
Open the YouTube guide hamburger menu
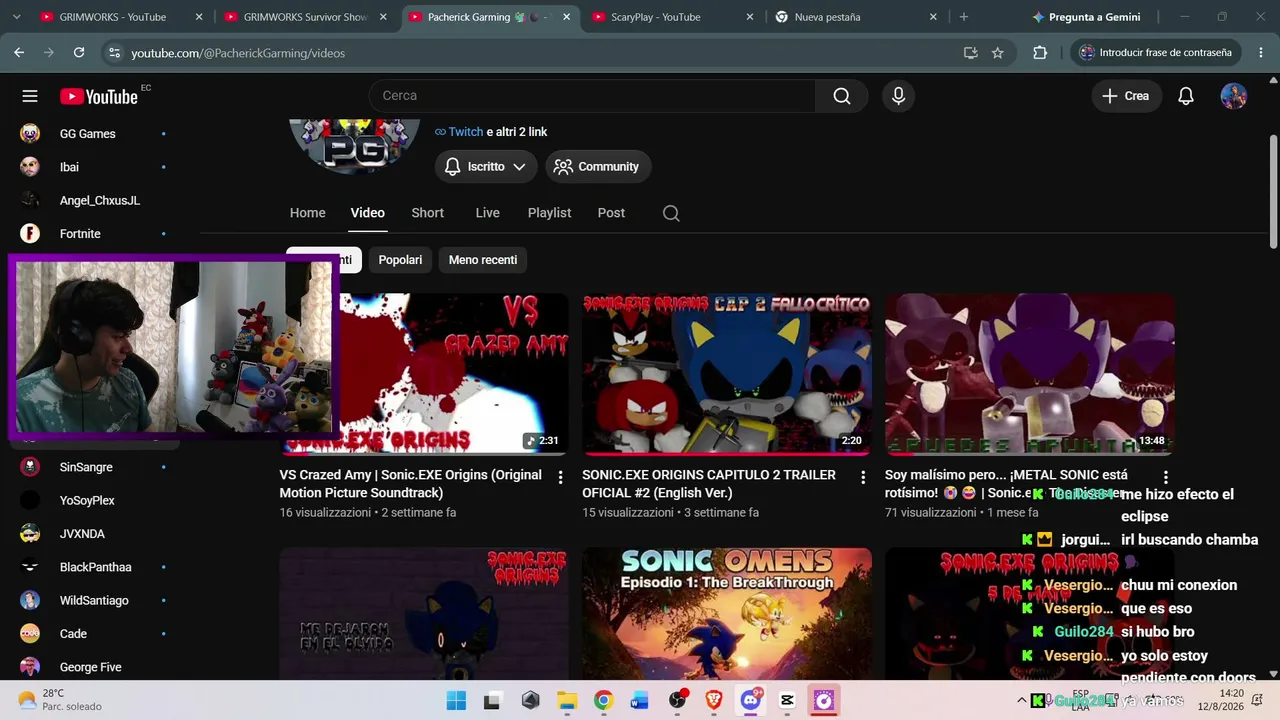30,96
